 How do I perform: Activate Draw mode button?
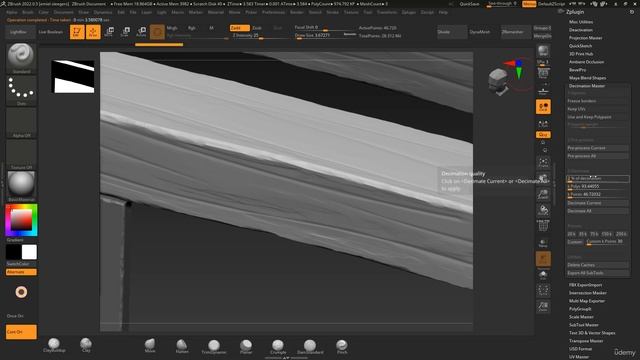coord(93,32)
